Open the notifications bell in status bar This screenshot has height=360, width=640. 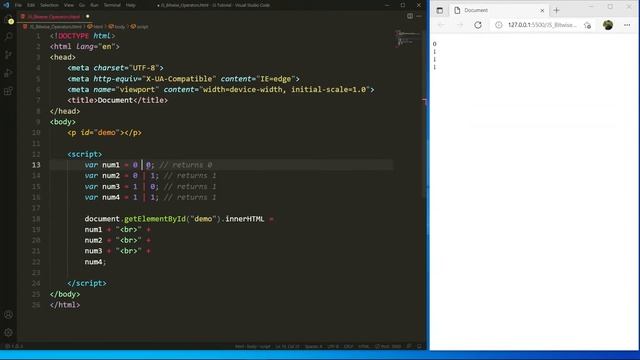coord(419,346)
